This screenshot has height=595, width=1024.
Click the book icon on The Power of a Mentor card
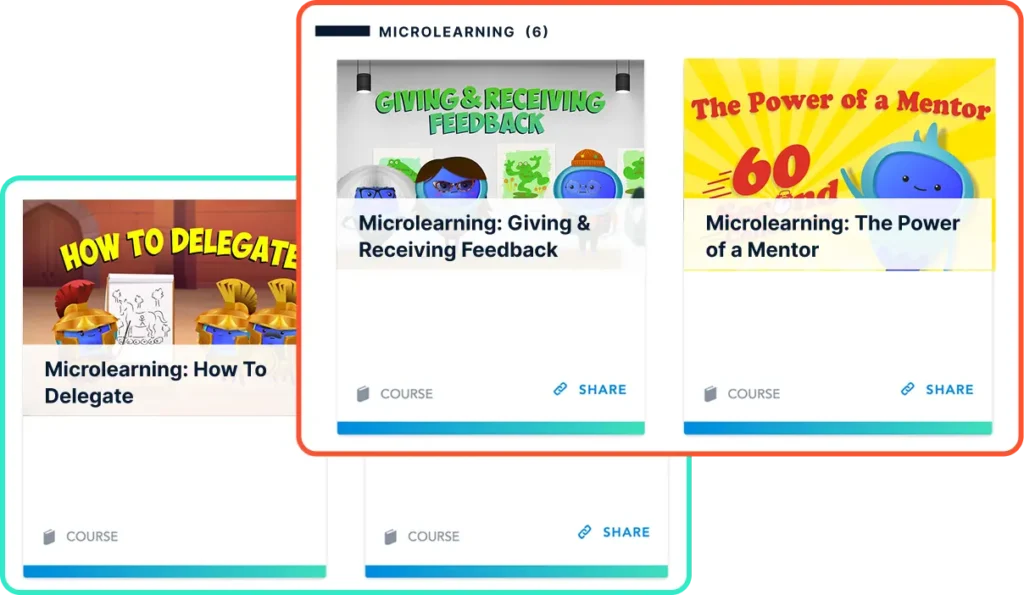[711, 394]
